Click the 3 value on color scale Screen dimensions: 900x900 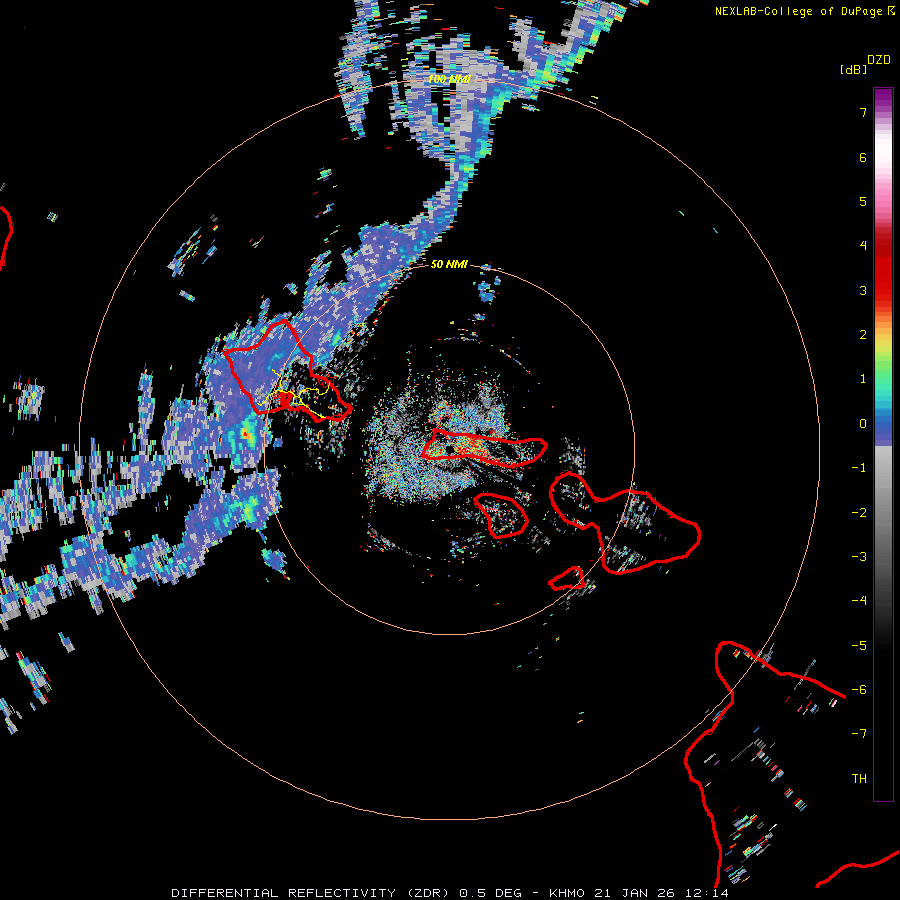(x=863, y=290)
